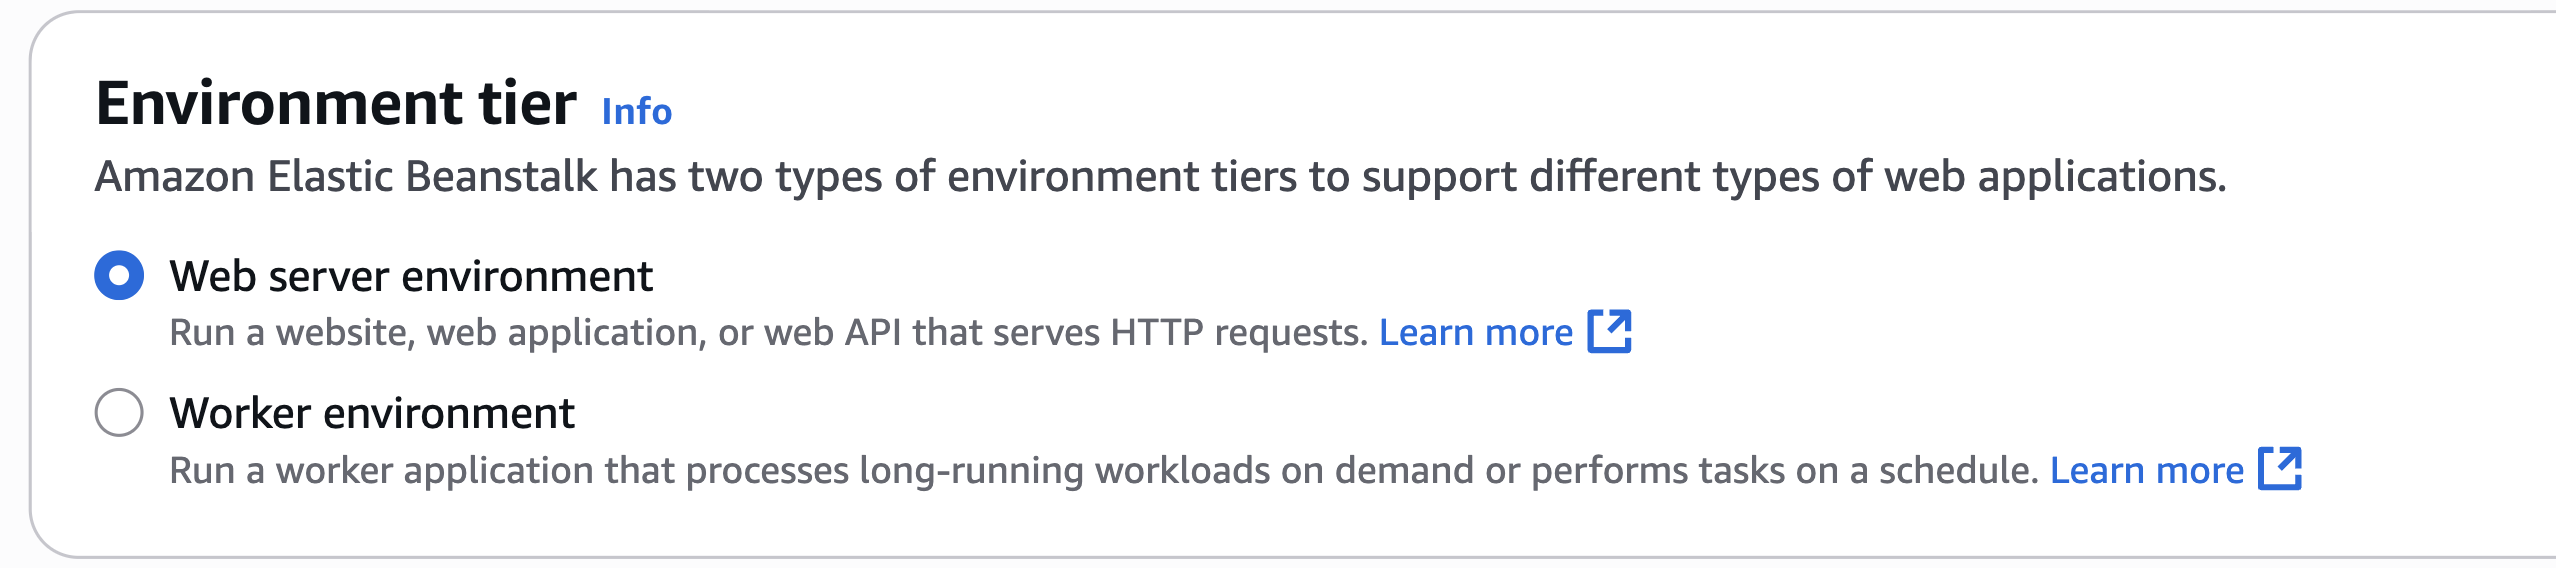Click the 'Environment tier' section heading

pyautogui.click(x=336, y=103)
